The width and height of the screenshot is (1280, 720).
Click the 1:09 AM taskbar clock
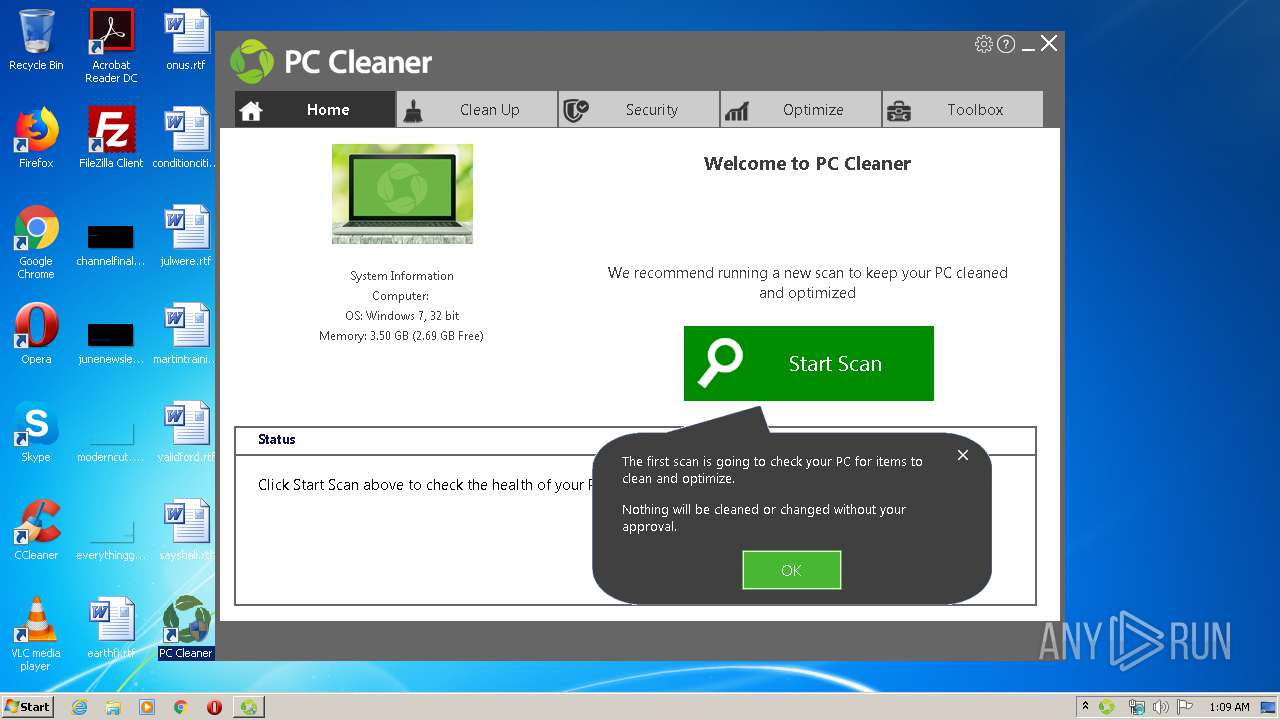(x=1229, y=707)
